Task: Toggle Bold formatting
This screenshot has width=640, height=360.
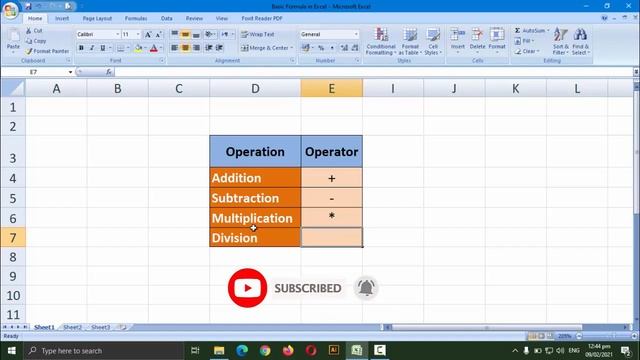Action: coord(81,48)
